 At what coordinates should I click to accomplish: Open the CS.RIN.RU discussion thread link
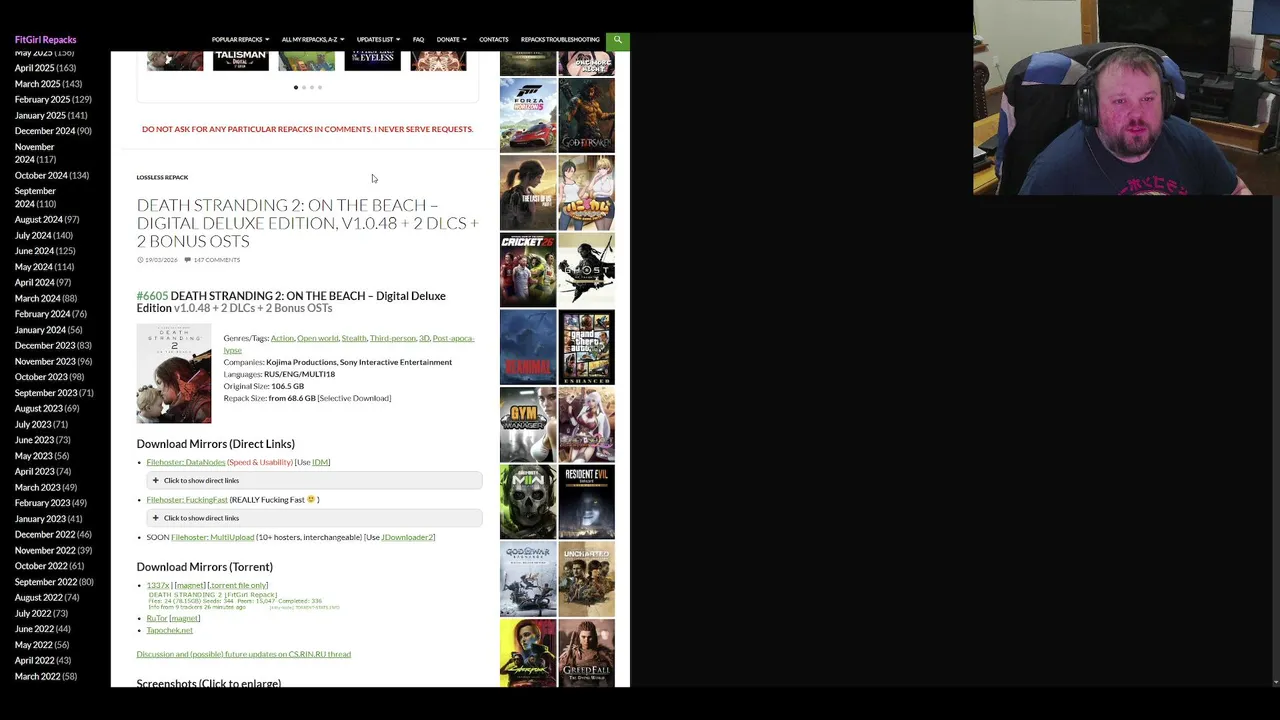point(244,654)
